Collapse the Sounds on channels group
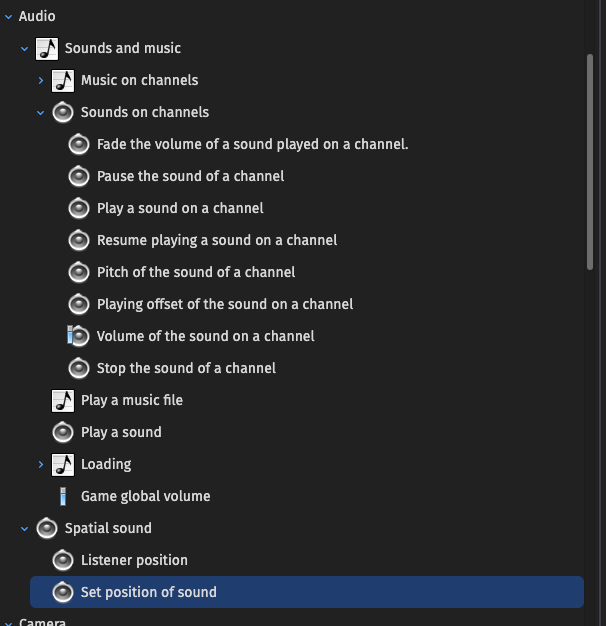The width and height of the screenshot is (606, 626). click(41, 113)
